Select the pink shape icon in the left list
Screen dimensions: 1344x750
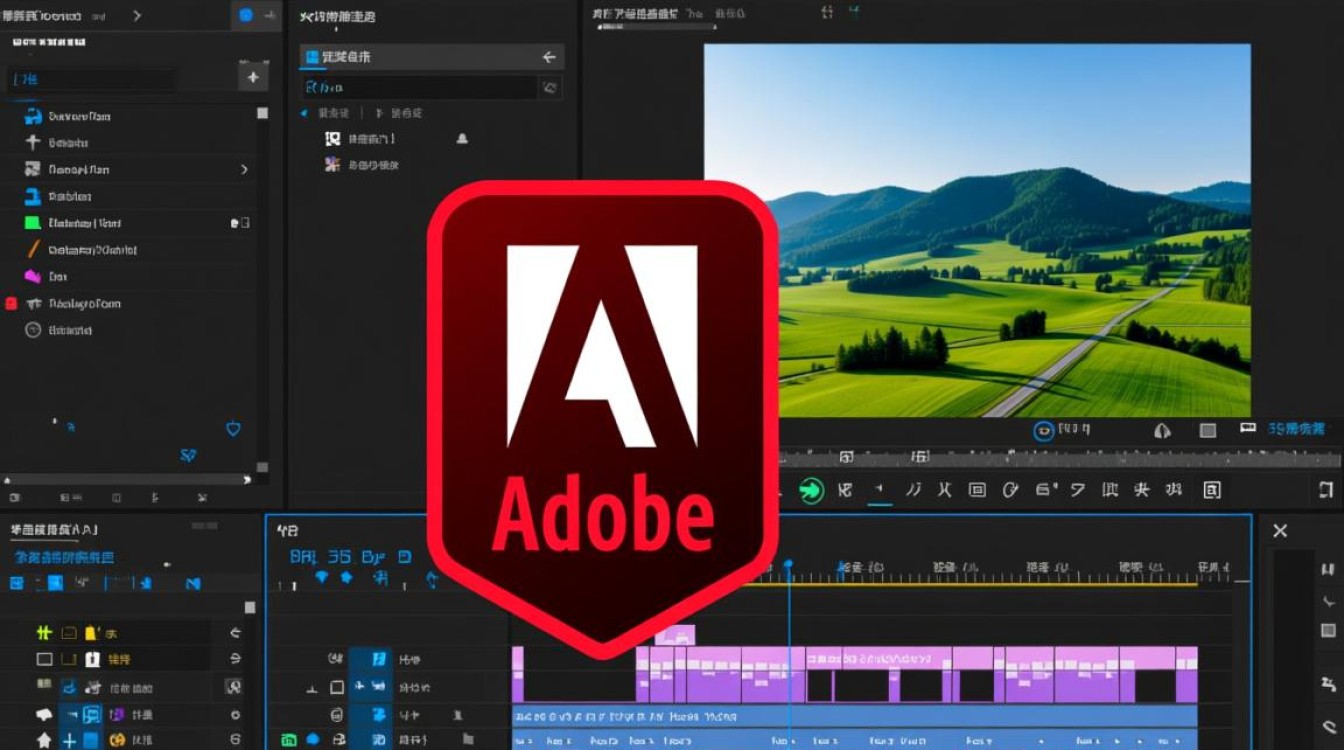[32, 276]
